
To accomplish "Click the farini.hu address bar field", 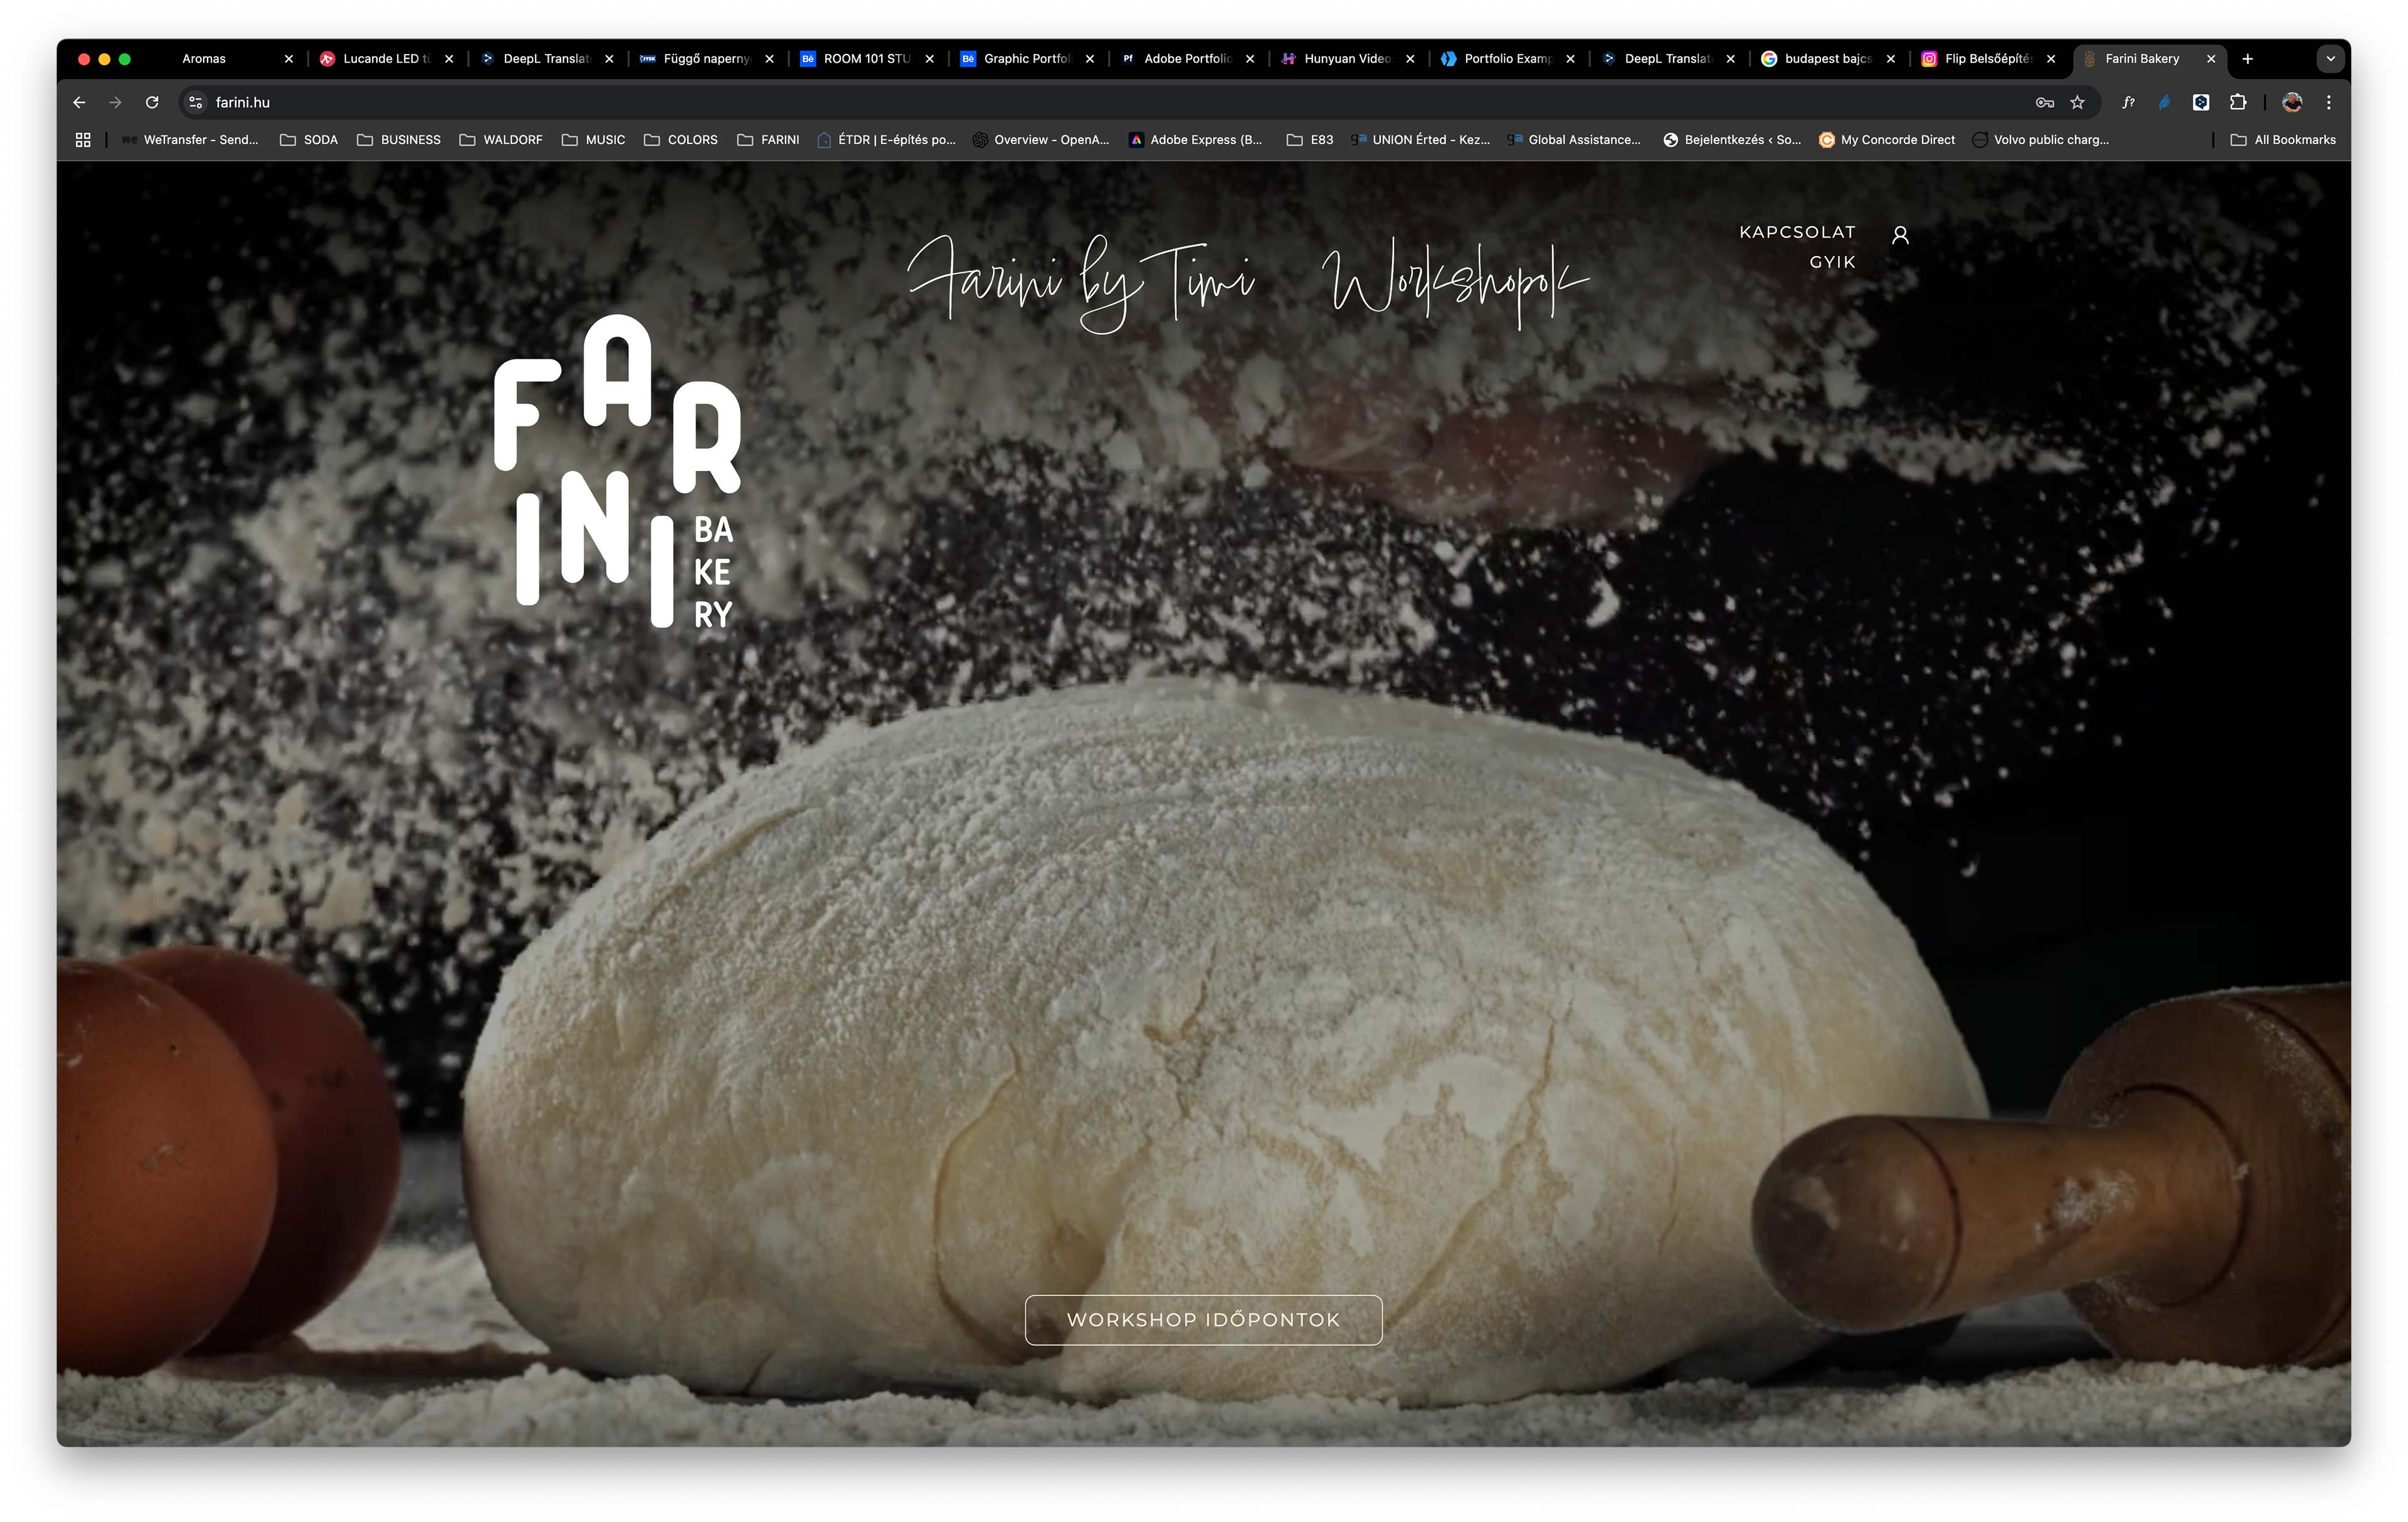I will point(1000,102).
